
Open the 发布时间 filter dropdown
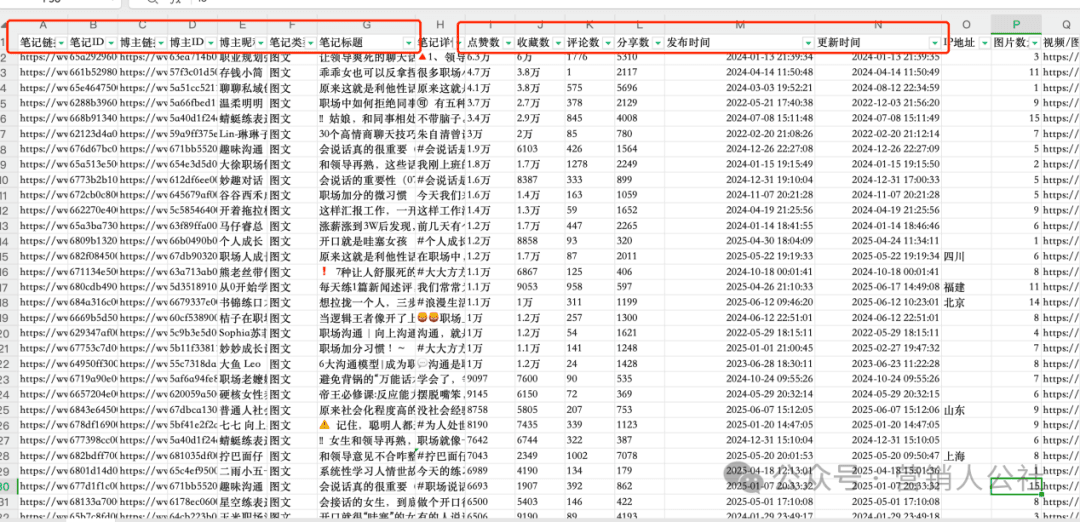(807, 43)
